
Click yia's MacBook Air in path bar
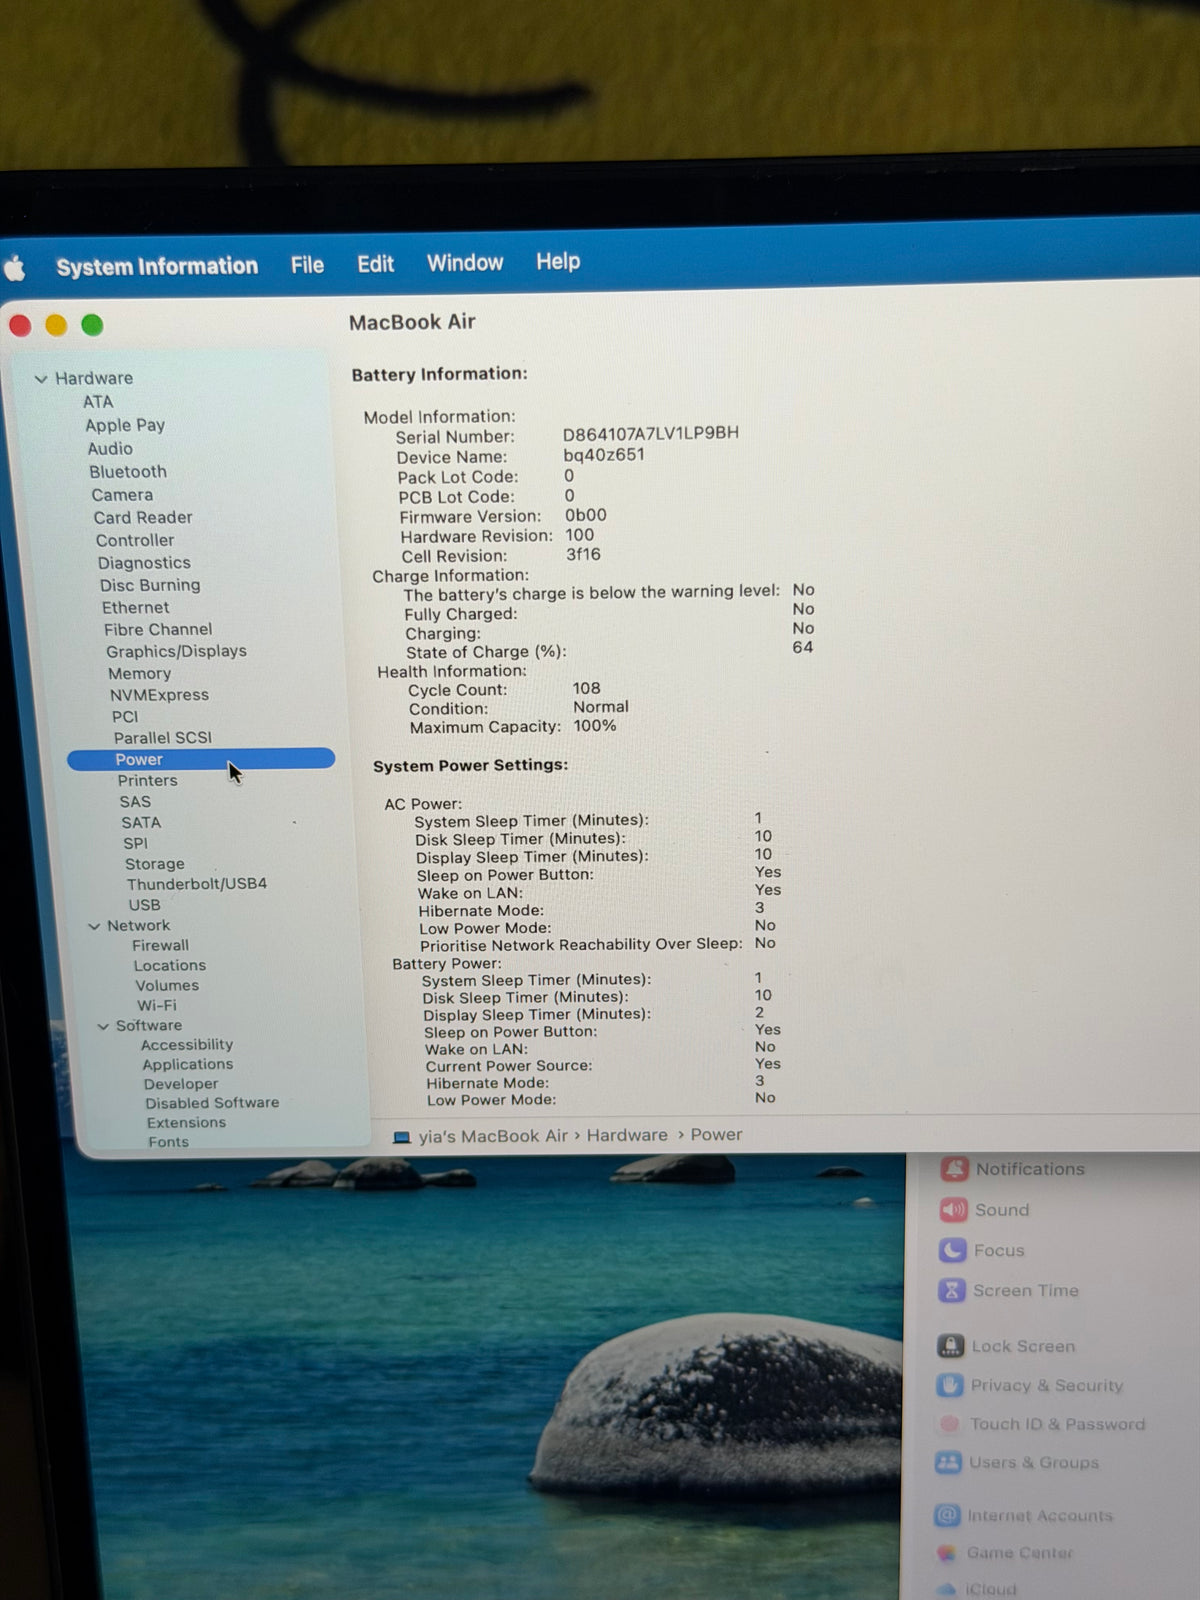493,1137
